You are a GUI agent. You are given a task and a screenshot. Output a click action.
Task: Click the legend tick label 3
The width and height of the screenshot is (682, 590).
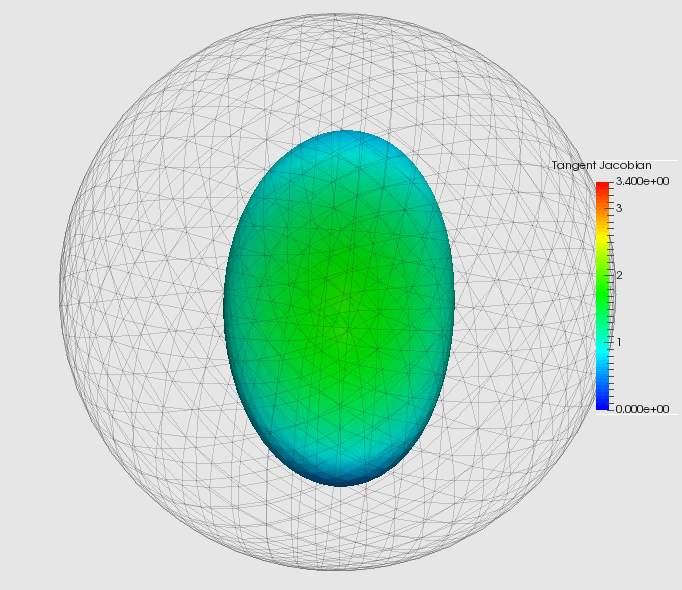point(619,208)
